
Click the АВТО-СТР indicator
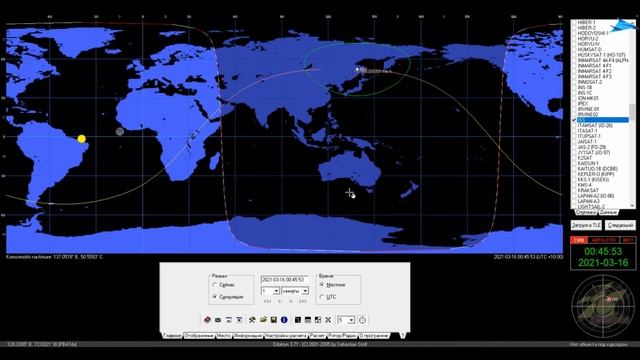603,240
